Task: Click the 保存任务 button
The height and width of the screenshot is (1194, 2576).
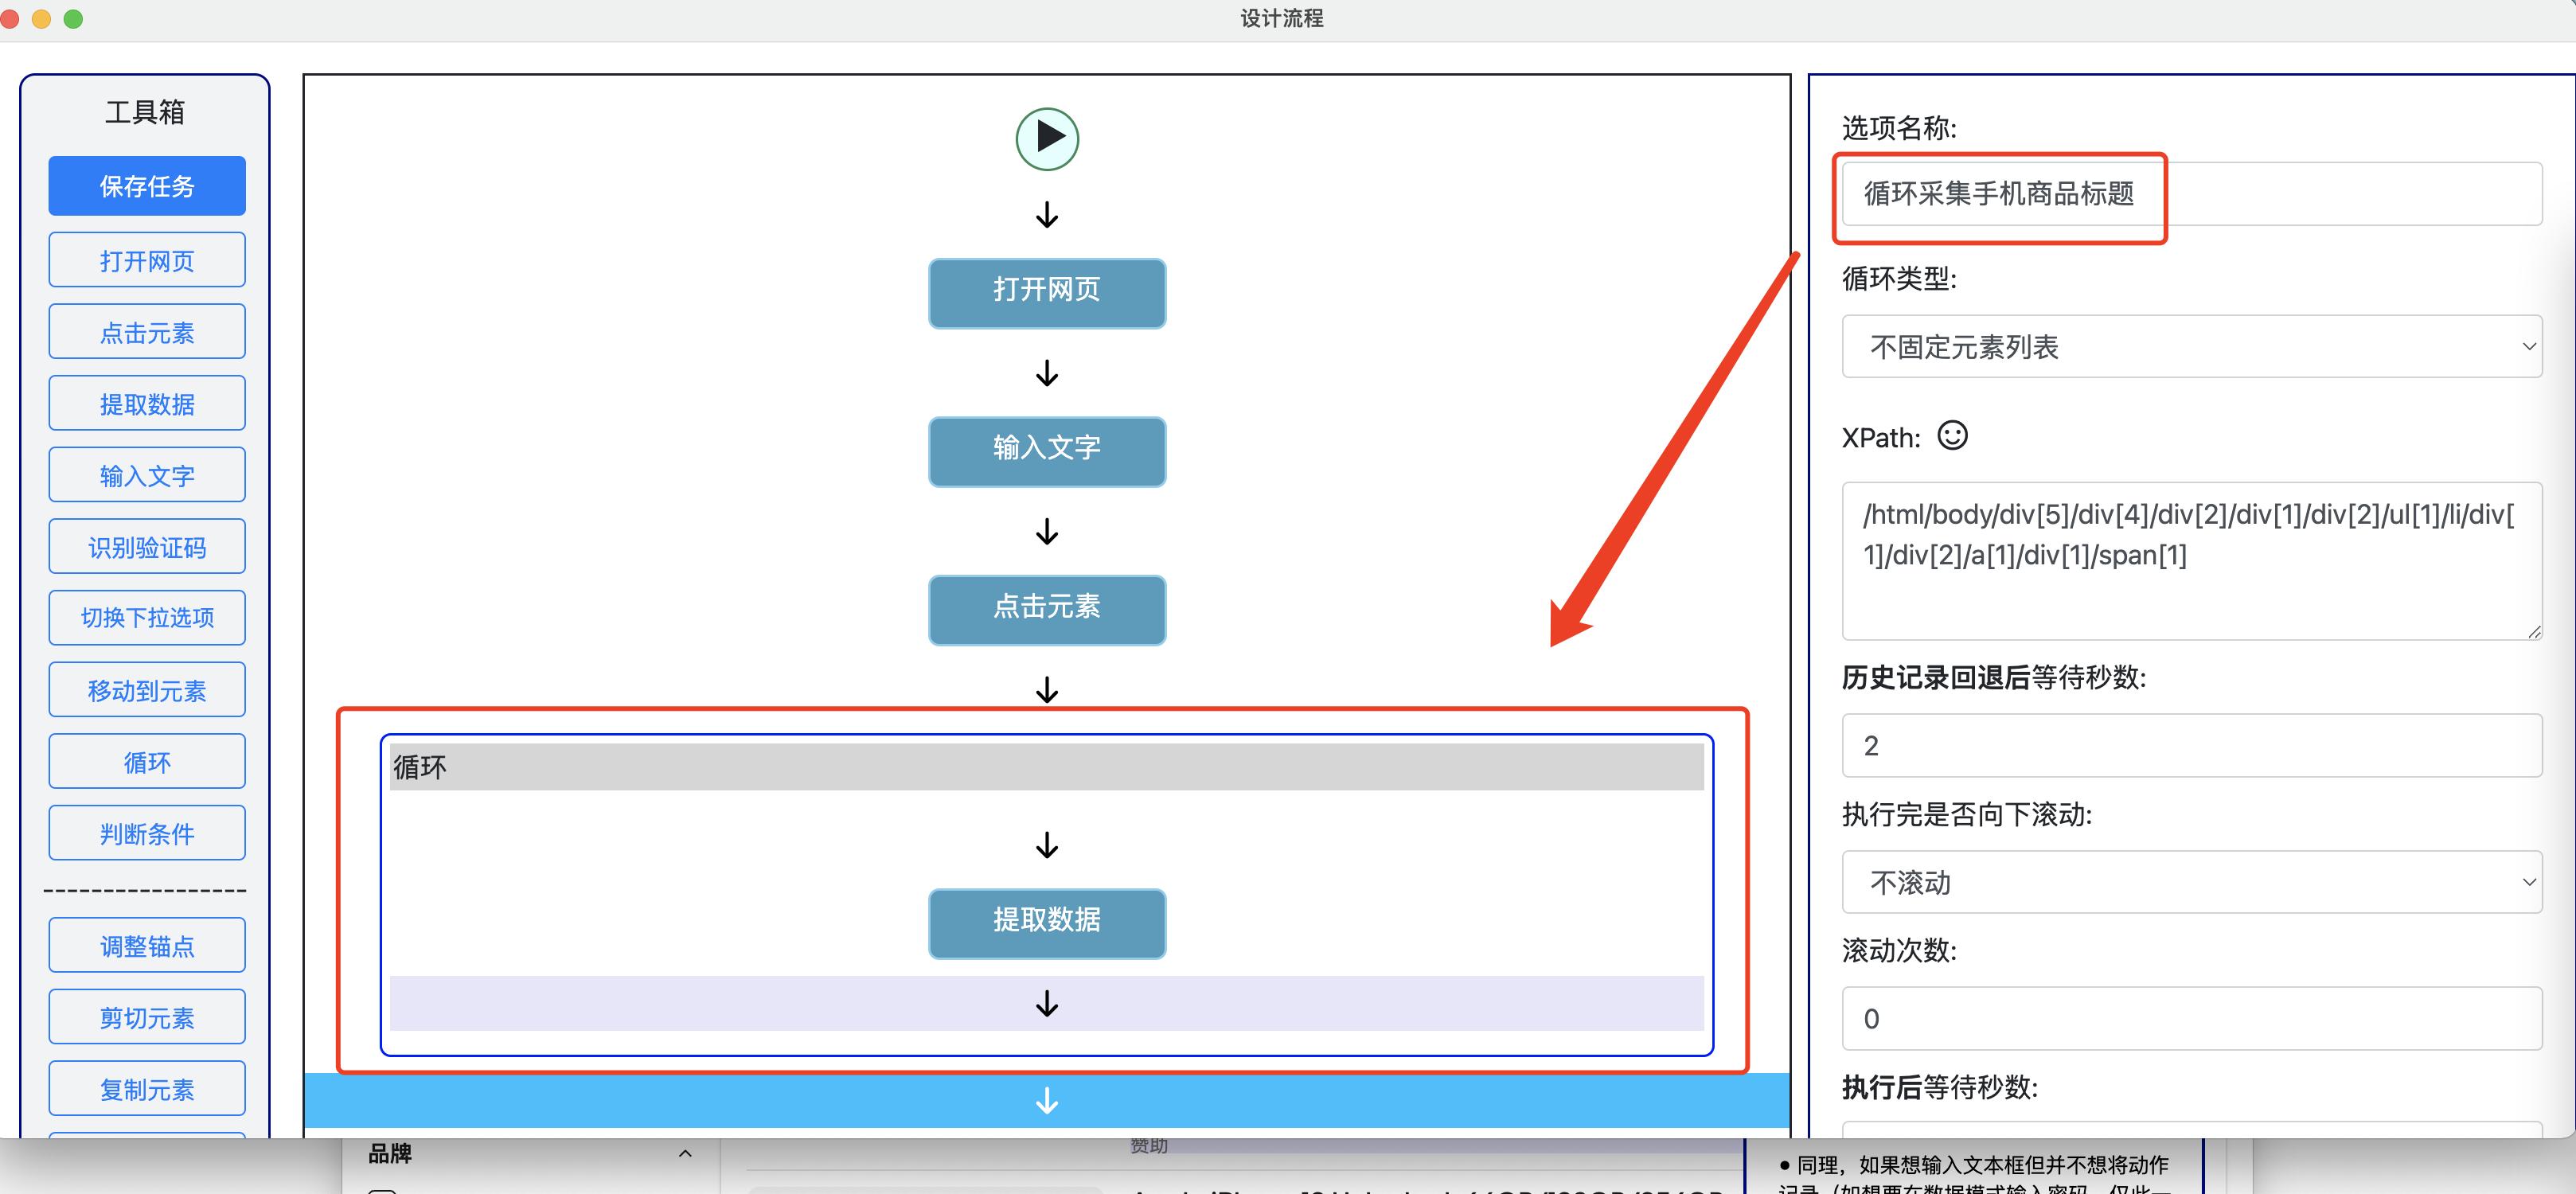Action: (147, 186)
